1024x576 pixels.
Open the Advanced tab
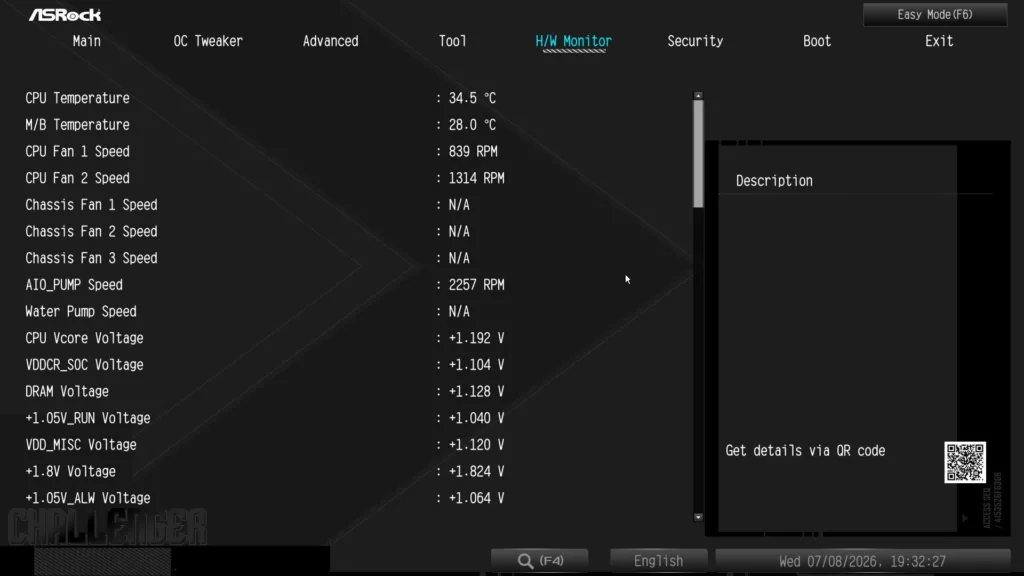330,41
